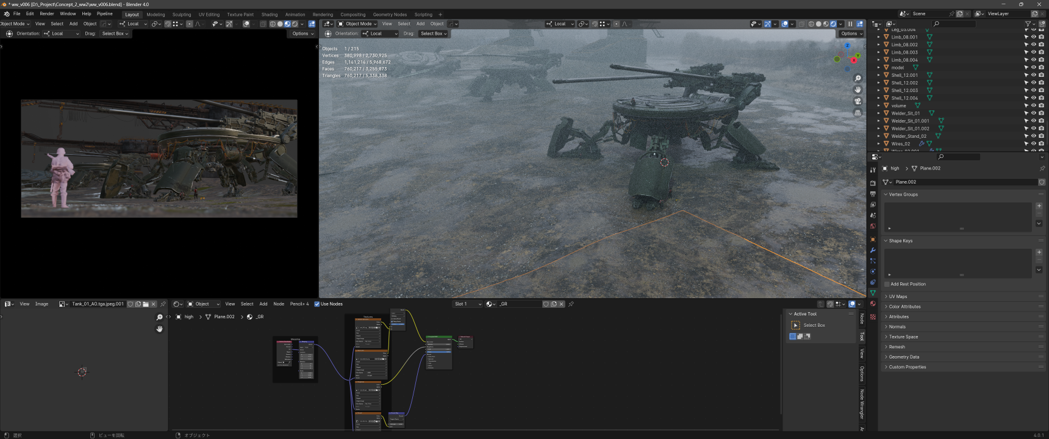The width and height of the screenshot is (1049, 439).
Task: Open the Render menu
Action: tap(47, 13)
